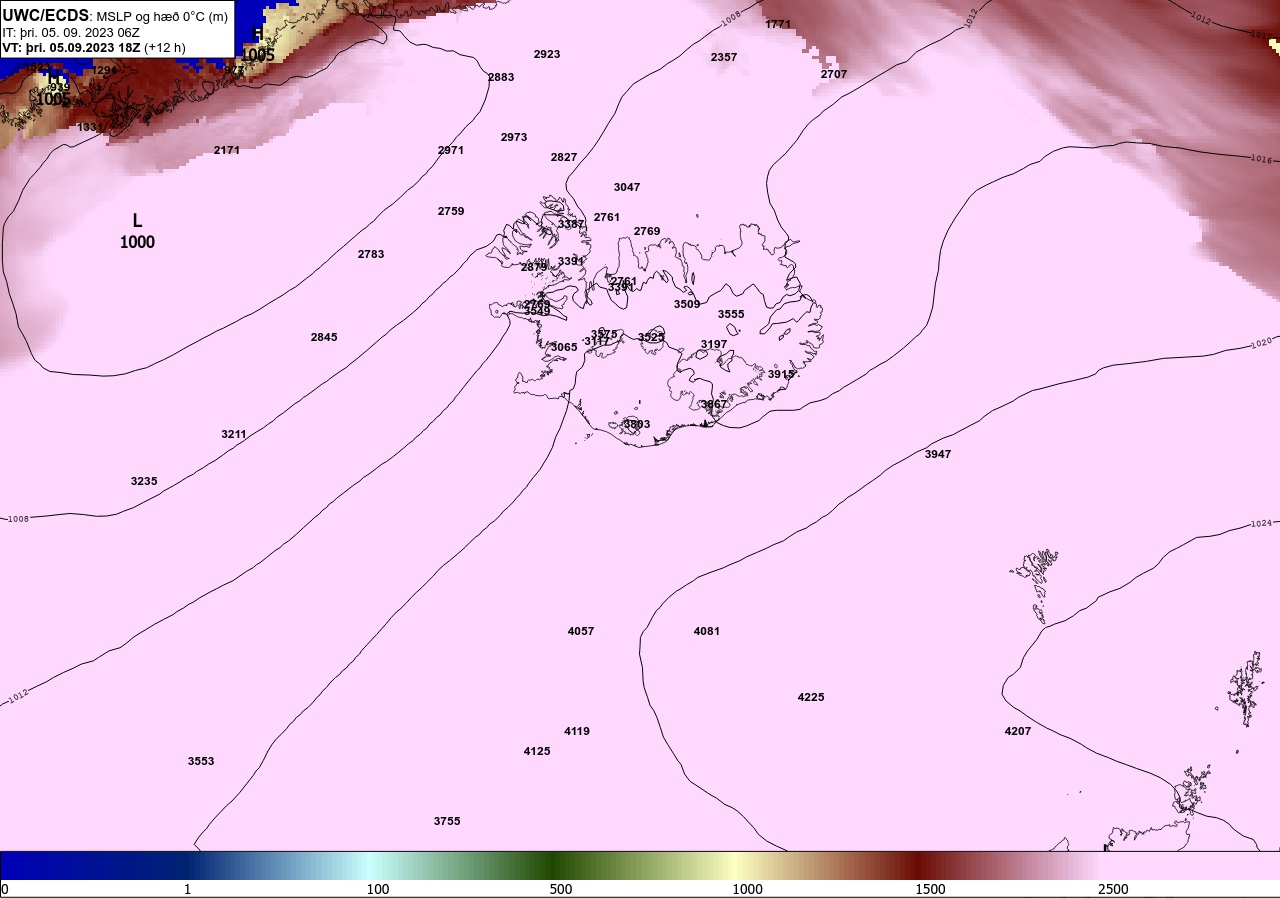
Task: Click the height value 3047
Action: [x=627, y=187]
